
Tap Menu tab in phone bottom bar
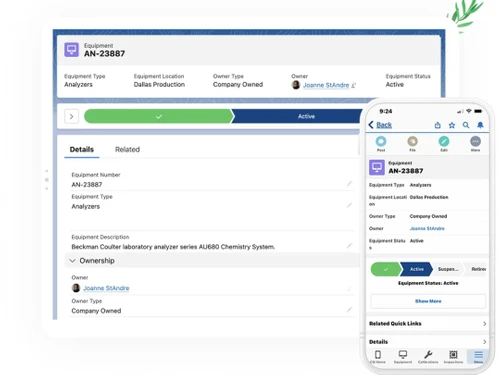coord(478,356)
